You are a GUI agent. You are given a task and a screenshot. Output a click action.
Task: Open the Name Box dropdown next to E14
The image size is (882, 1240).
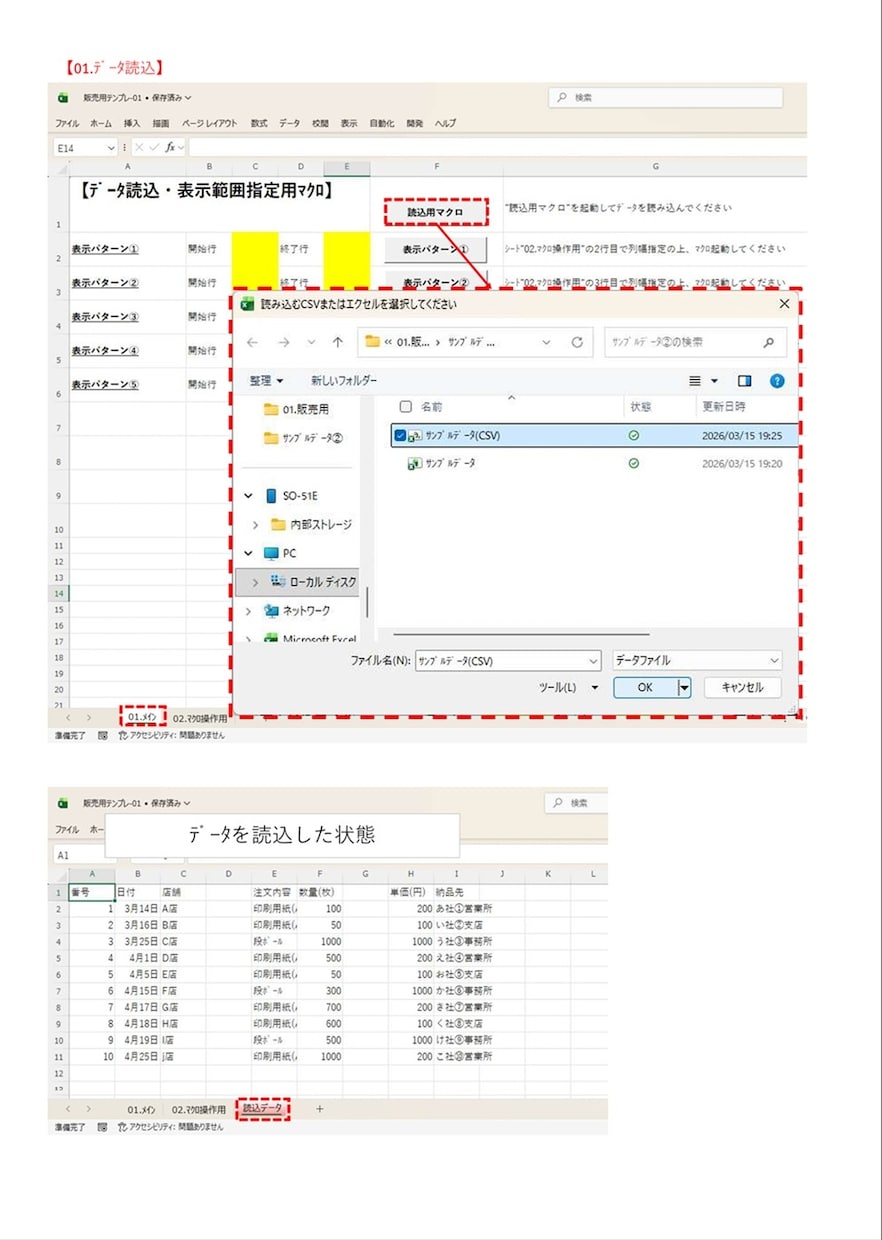(x=110, y=147)
